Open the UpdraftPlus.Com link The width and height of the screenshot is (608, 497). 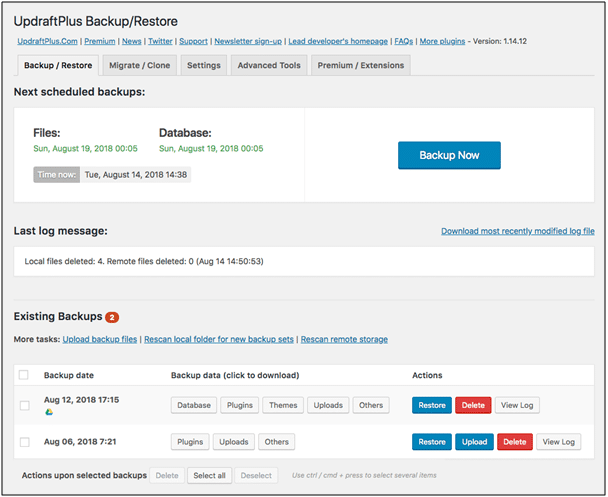(47, 41)
